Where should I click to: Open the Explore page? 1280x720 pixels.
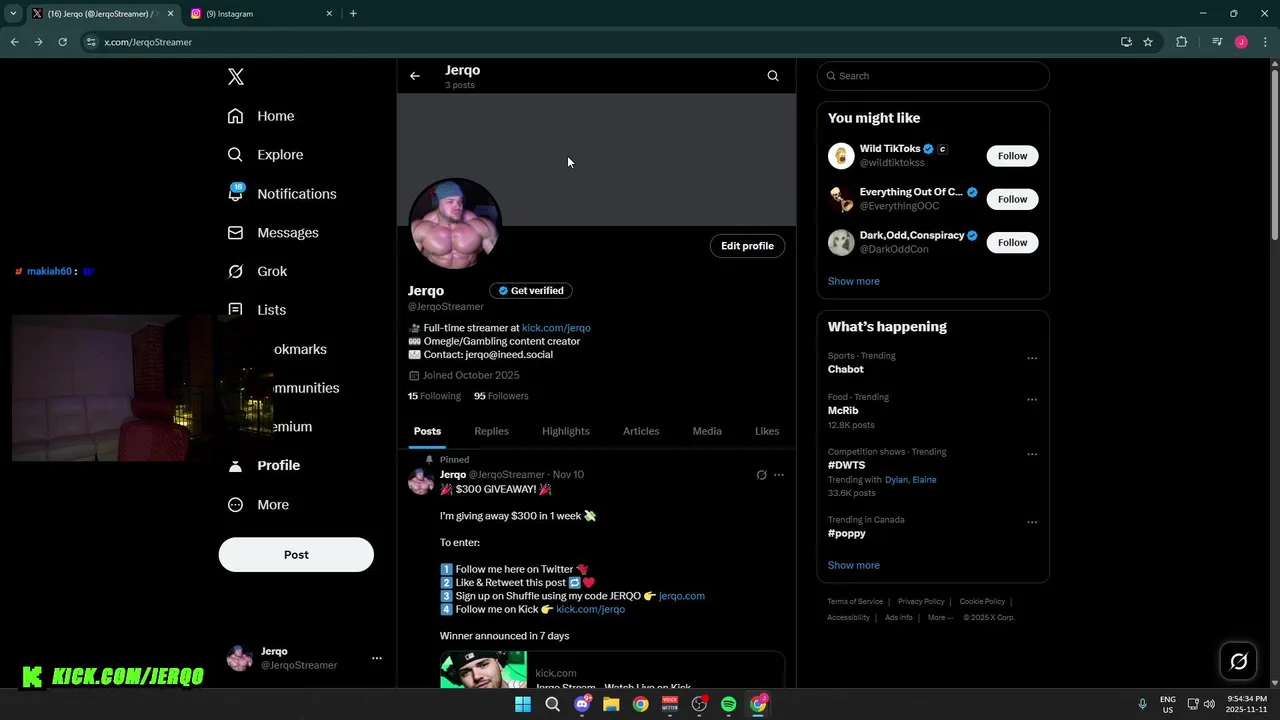[x=265, y=155]
